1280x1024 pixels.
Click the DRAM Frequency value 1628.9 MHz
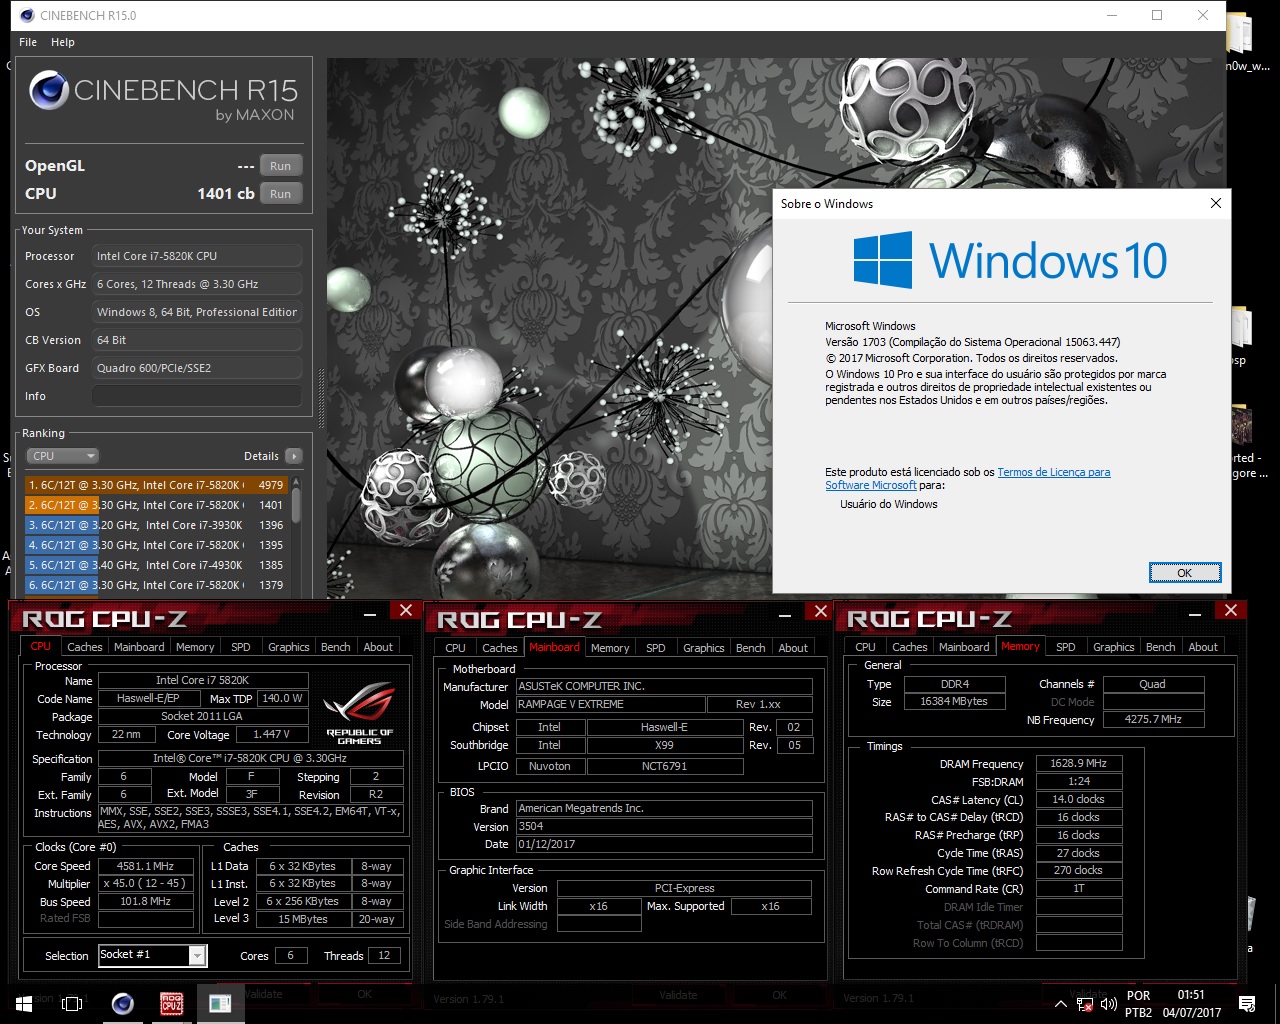[1079, 763]
